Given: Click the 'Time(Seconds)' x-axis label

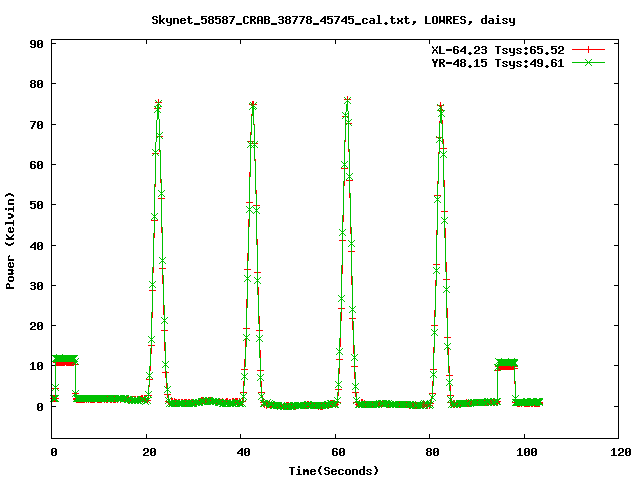Looking at the screenshot, I should point(333,471).
